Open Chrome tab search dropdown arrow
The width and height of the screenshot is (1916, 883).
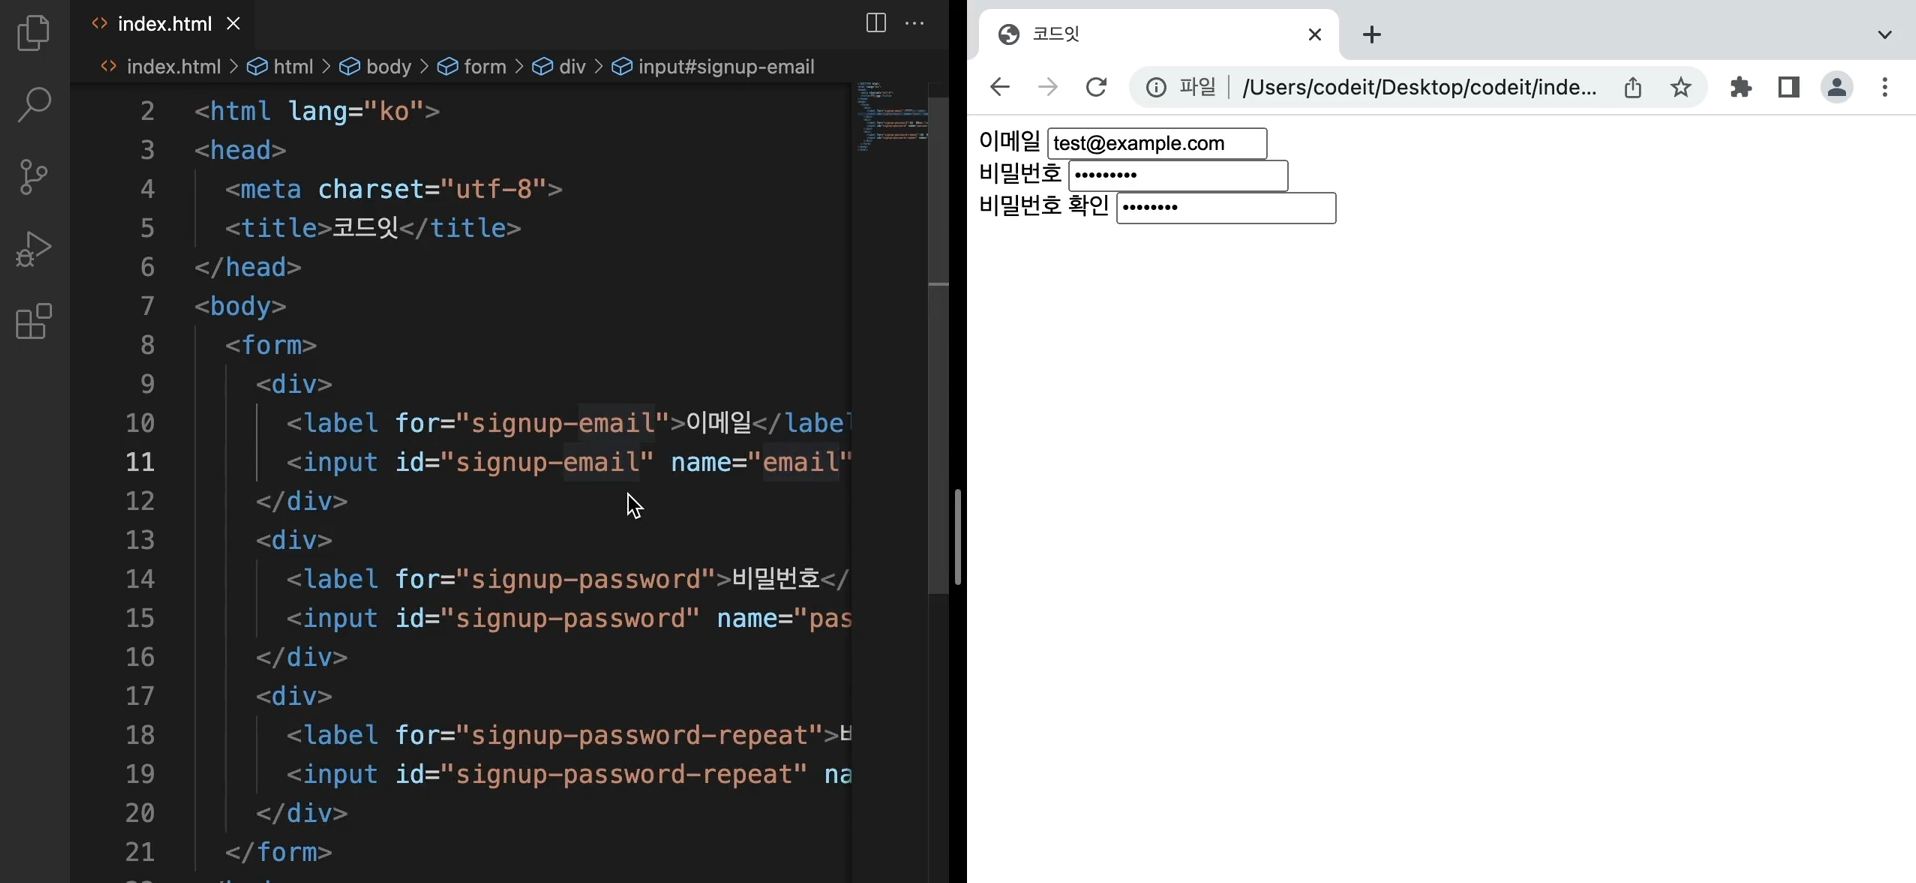click(x=1885, y=34)
